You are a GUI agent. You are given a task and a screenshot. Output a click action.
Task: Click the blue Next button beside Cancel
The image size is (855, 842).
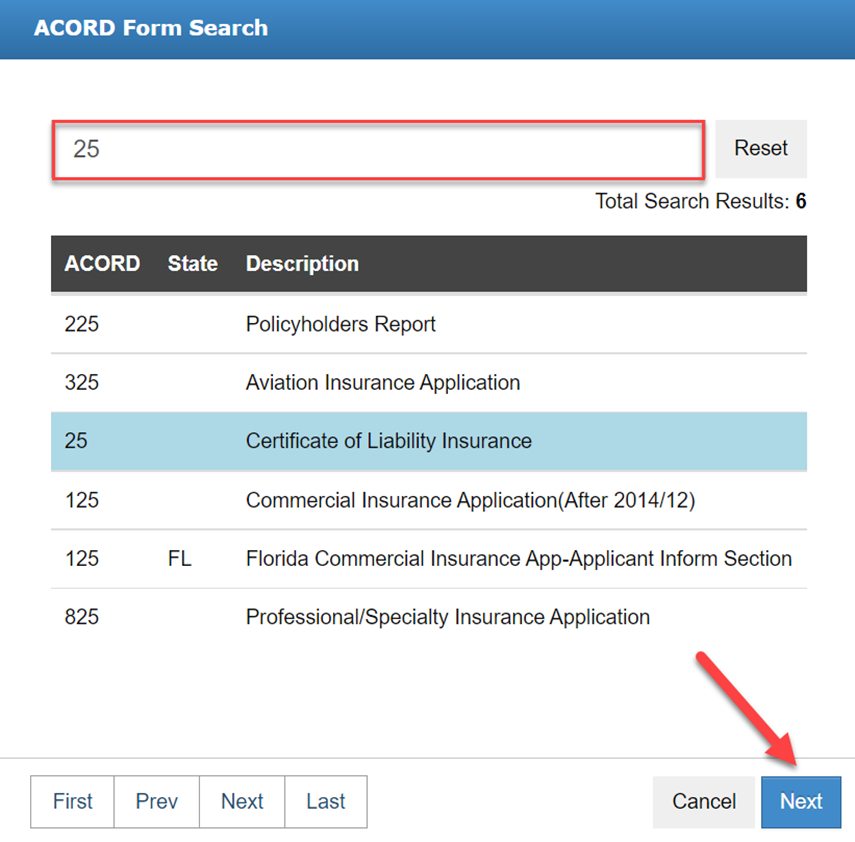pos(801,802)
